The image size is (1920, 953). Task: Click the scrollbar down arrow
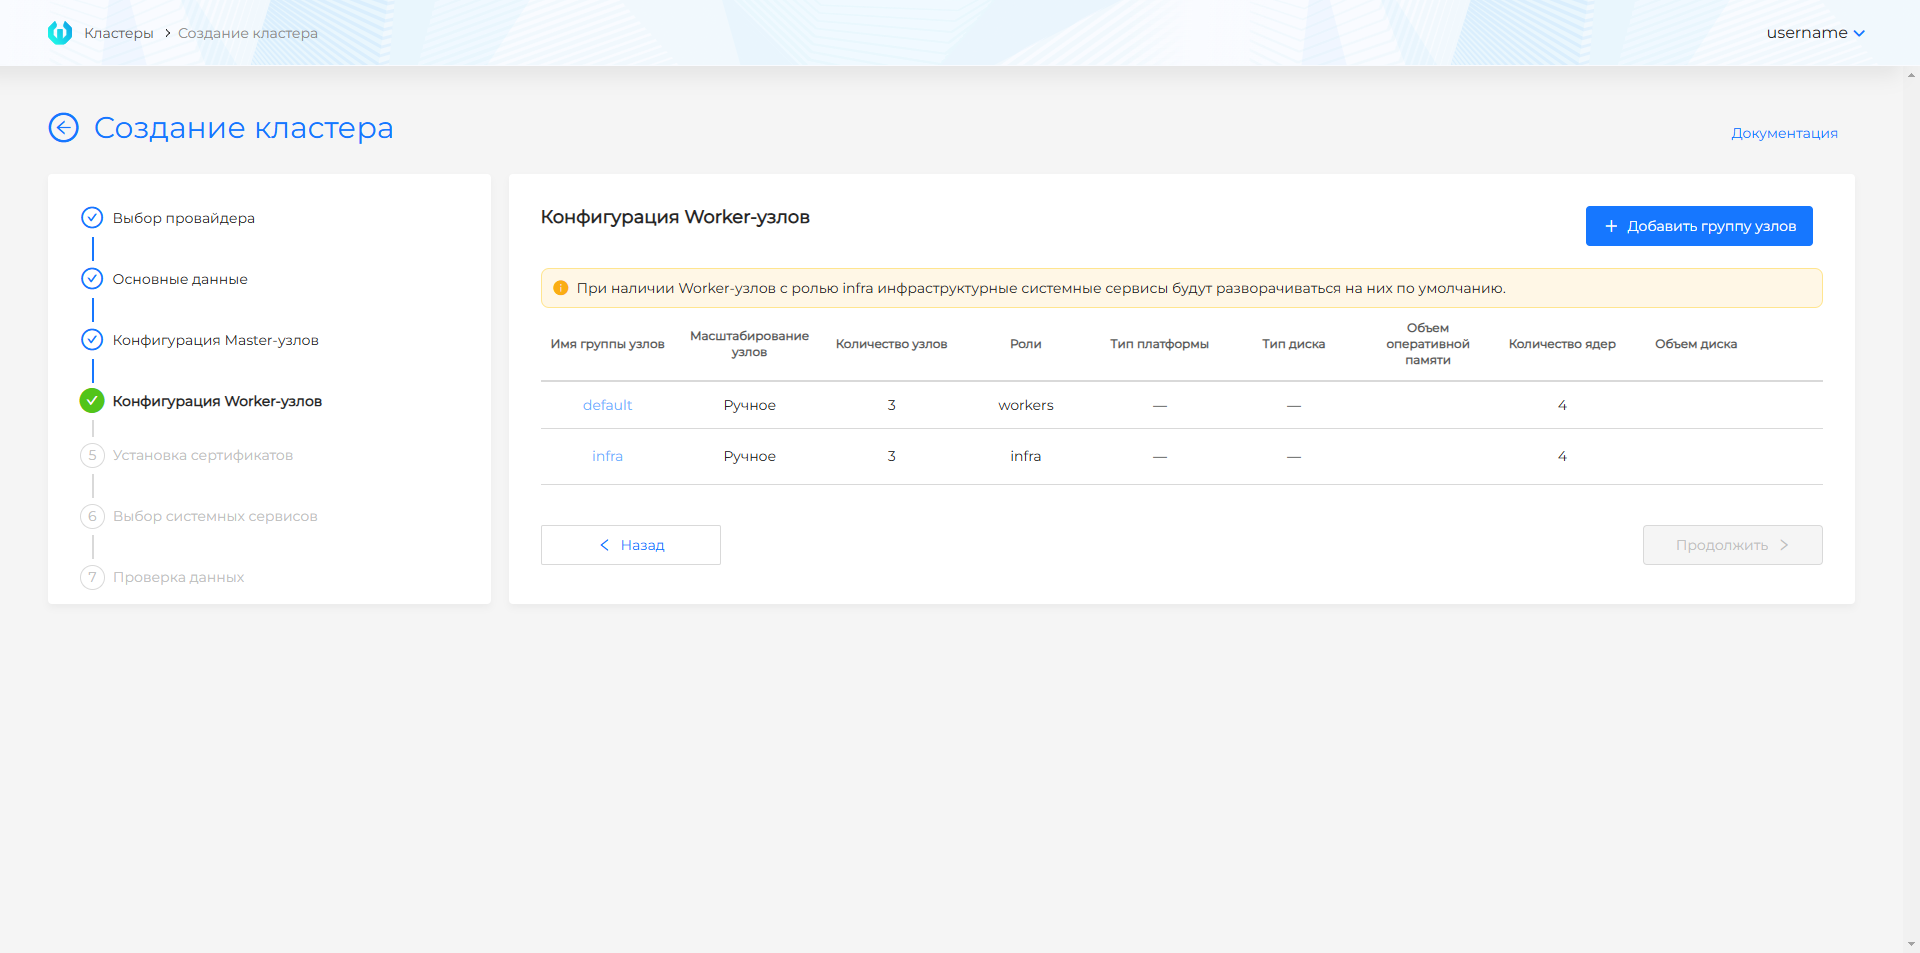coord(1911,944)
